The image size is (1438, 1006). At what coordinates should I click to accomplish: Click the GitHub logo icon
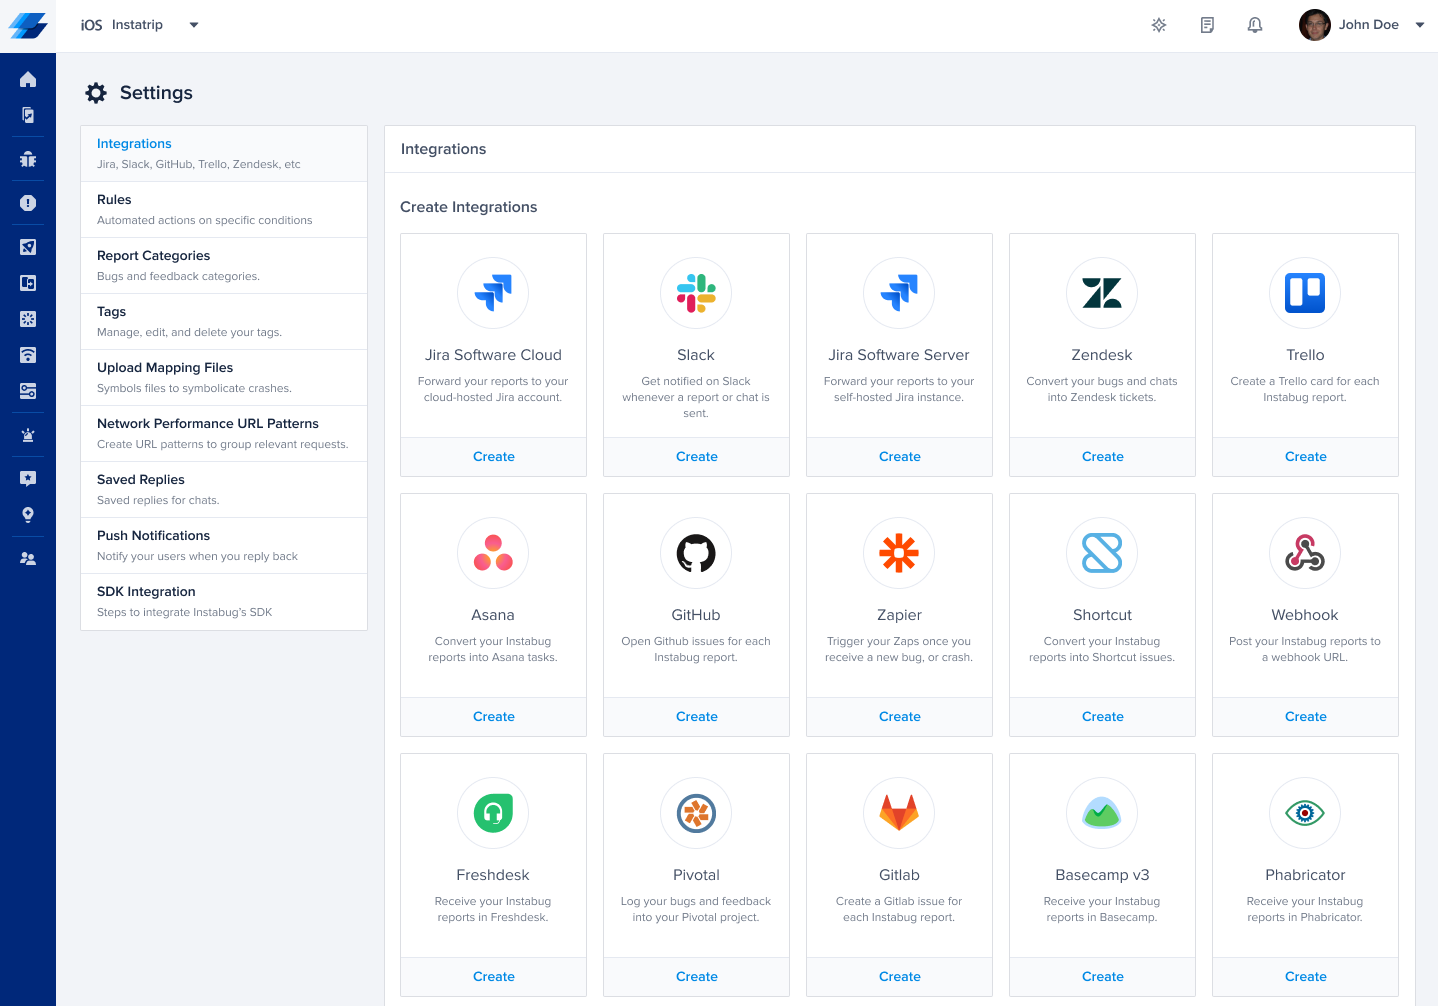[696, 553]
